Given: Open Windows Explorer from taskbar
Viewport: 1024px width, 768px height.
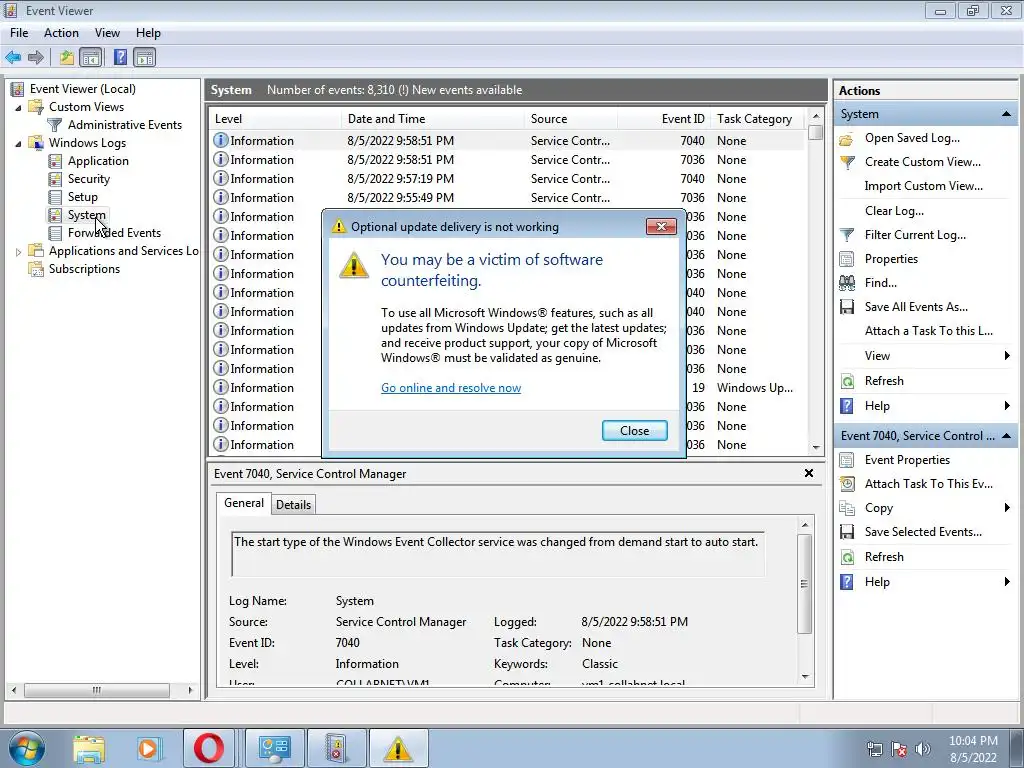Looking at the screenshot, I should (x=89, y=748).
